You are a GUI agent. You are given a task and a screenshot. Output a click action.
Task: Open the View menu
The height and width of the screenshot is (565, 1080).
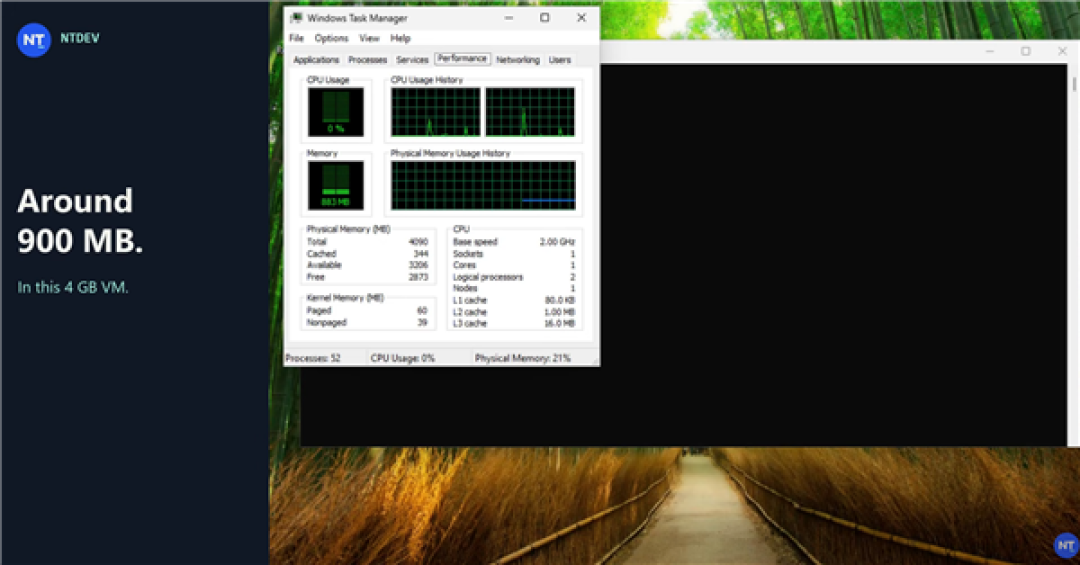pos(369,39)
